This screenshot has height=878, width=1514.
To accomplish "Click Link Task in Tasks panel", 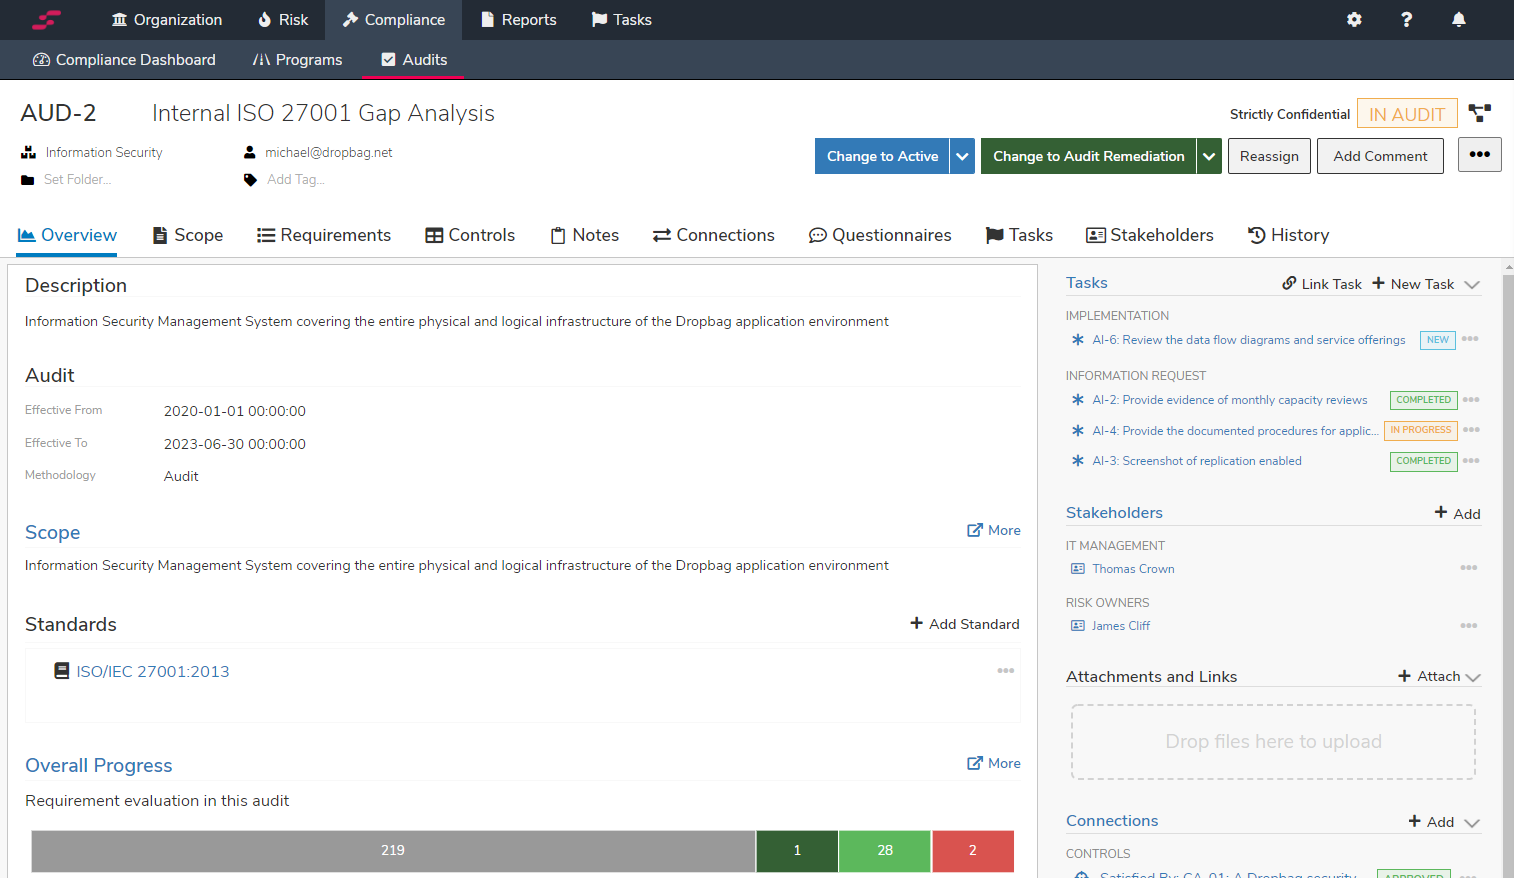I will [1322, 284].
